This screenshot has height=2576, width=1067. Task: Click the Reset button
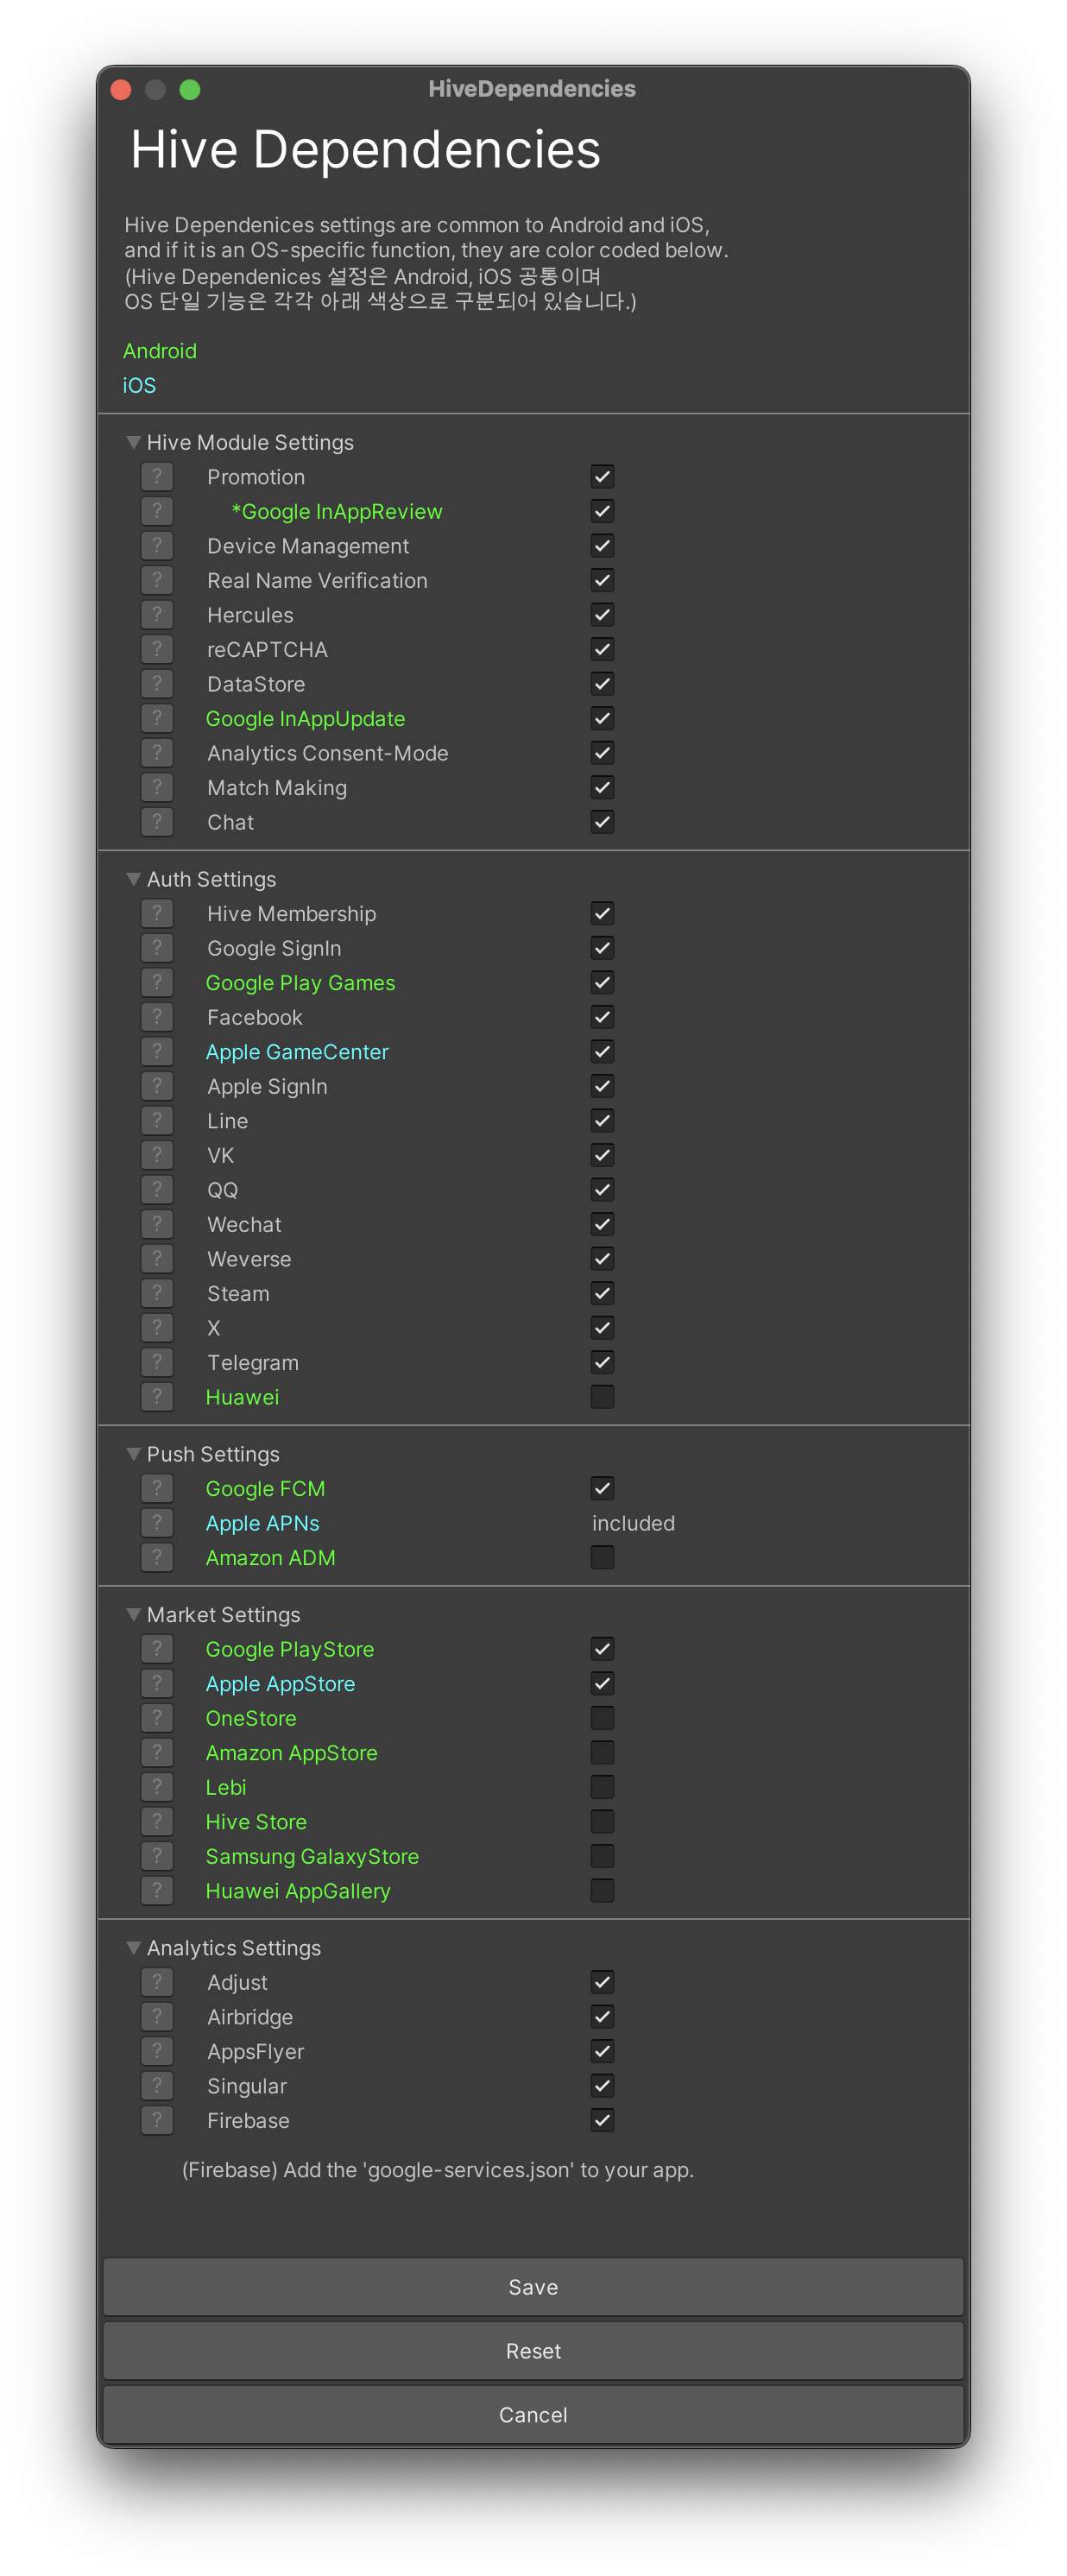click(533, 2351)
